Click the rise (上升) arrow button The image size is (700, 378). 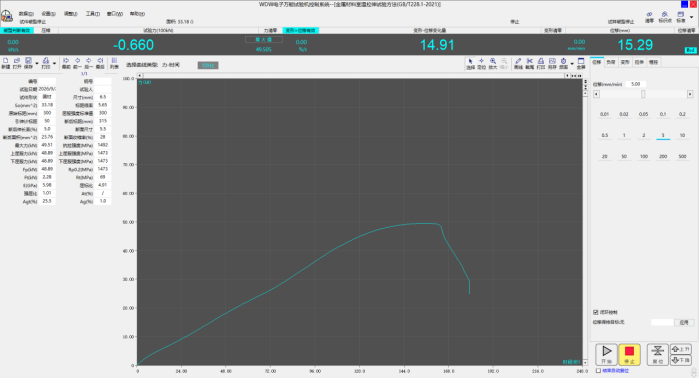tap(681, 349)
